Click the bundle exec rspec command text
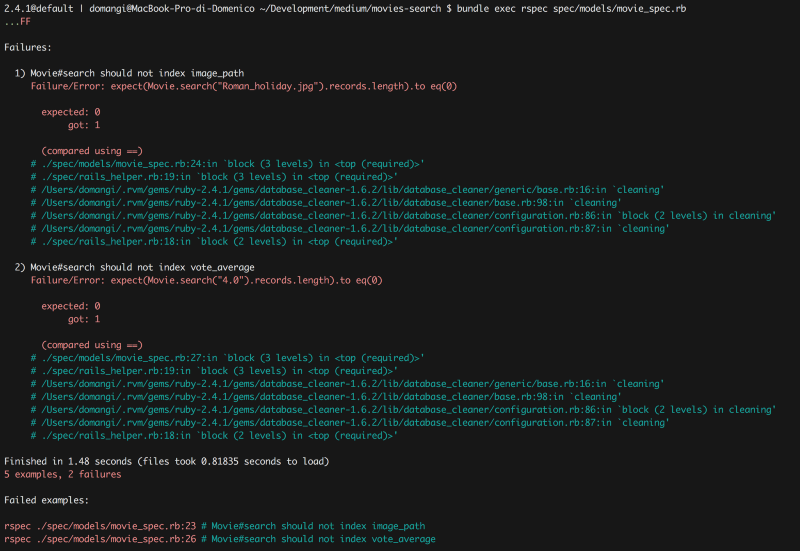The height and width of the screenshot is (551, 800). click(571, 9)
